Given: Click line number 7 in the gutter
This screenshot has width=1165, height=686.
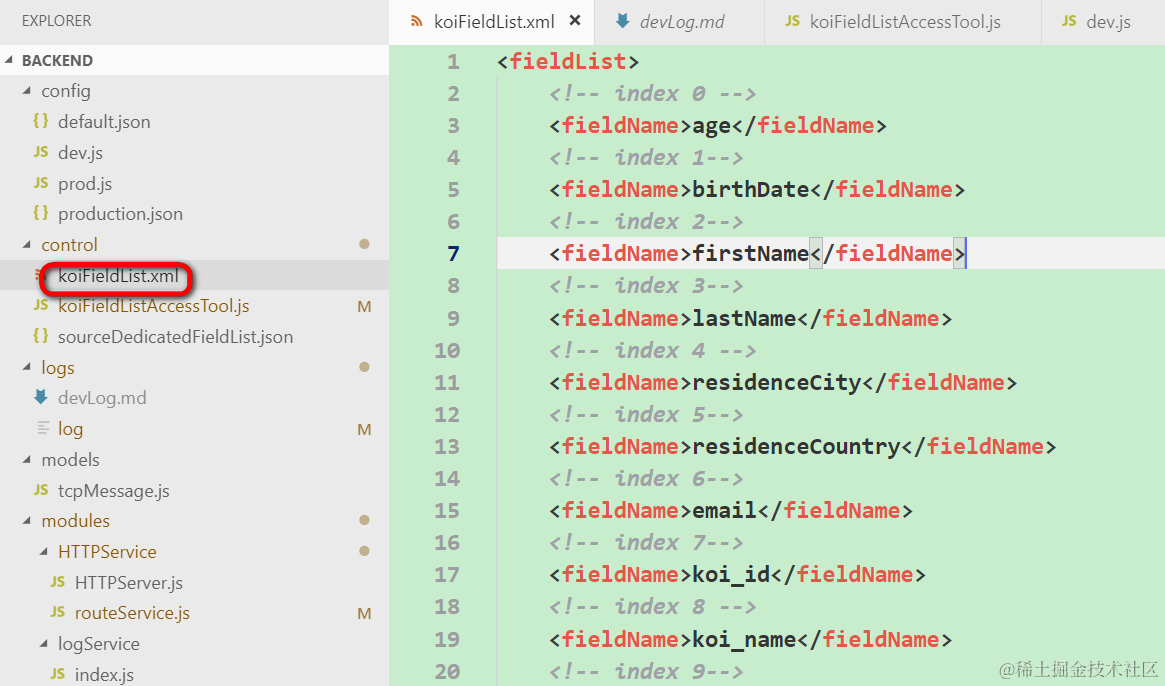Looking at the screenshot, I should [453, 254].
